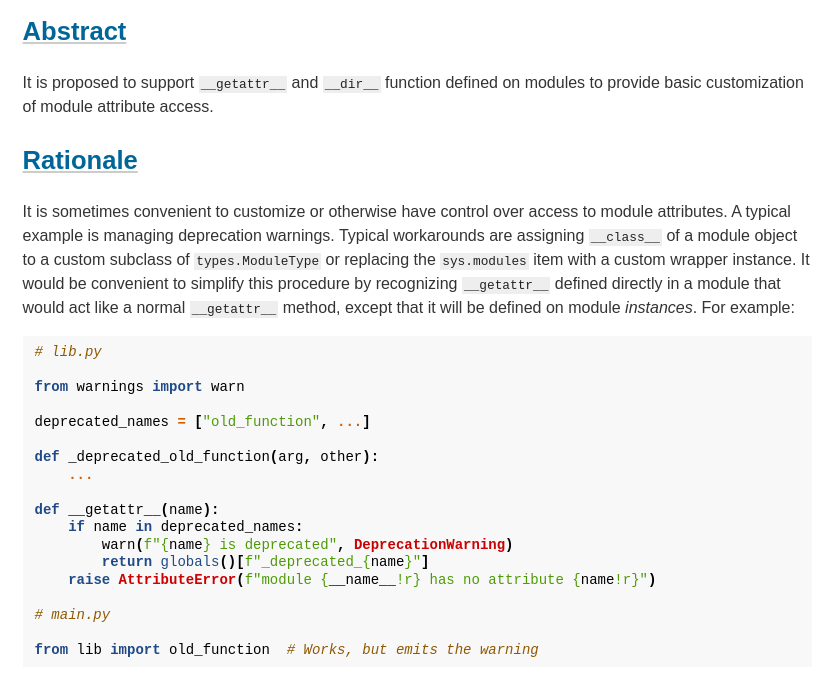Click the raise keyword in the code
The height and width of the screenshot is (687, 831).
click(89, 580)
